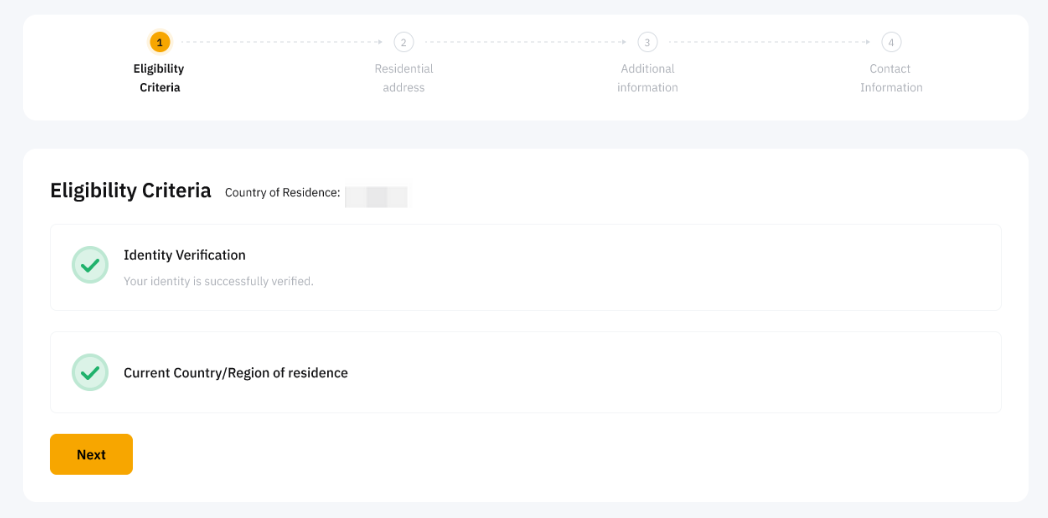Click the Current Country/Region green checkmark icon
Viewport: 1048px width, 518px height.
coord(90,372)
